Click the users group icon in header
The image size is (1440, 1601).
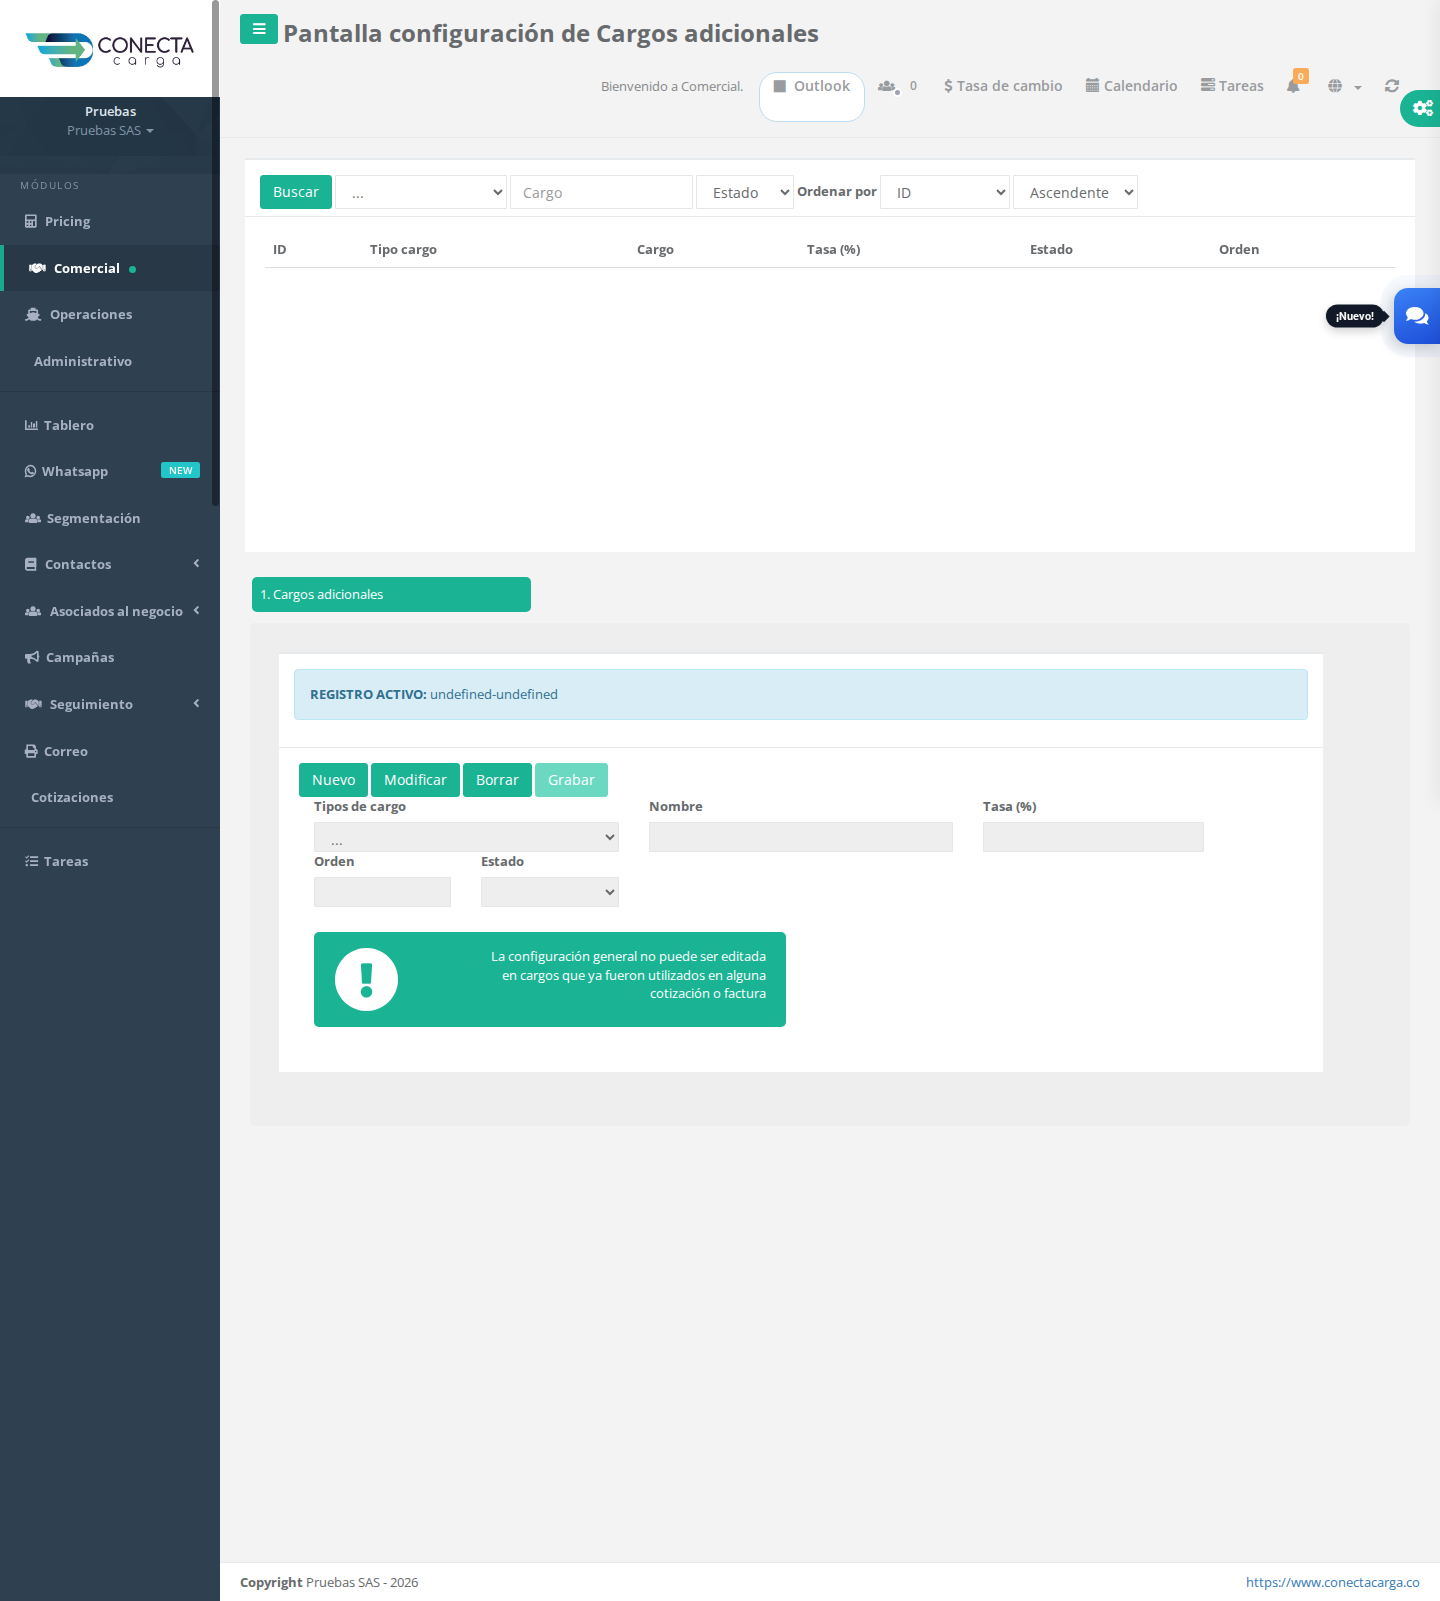tap(887, 86)
